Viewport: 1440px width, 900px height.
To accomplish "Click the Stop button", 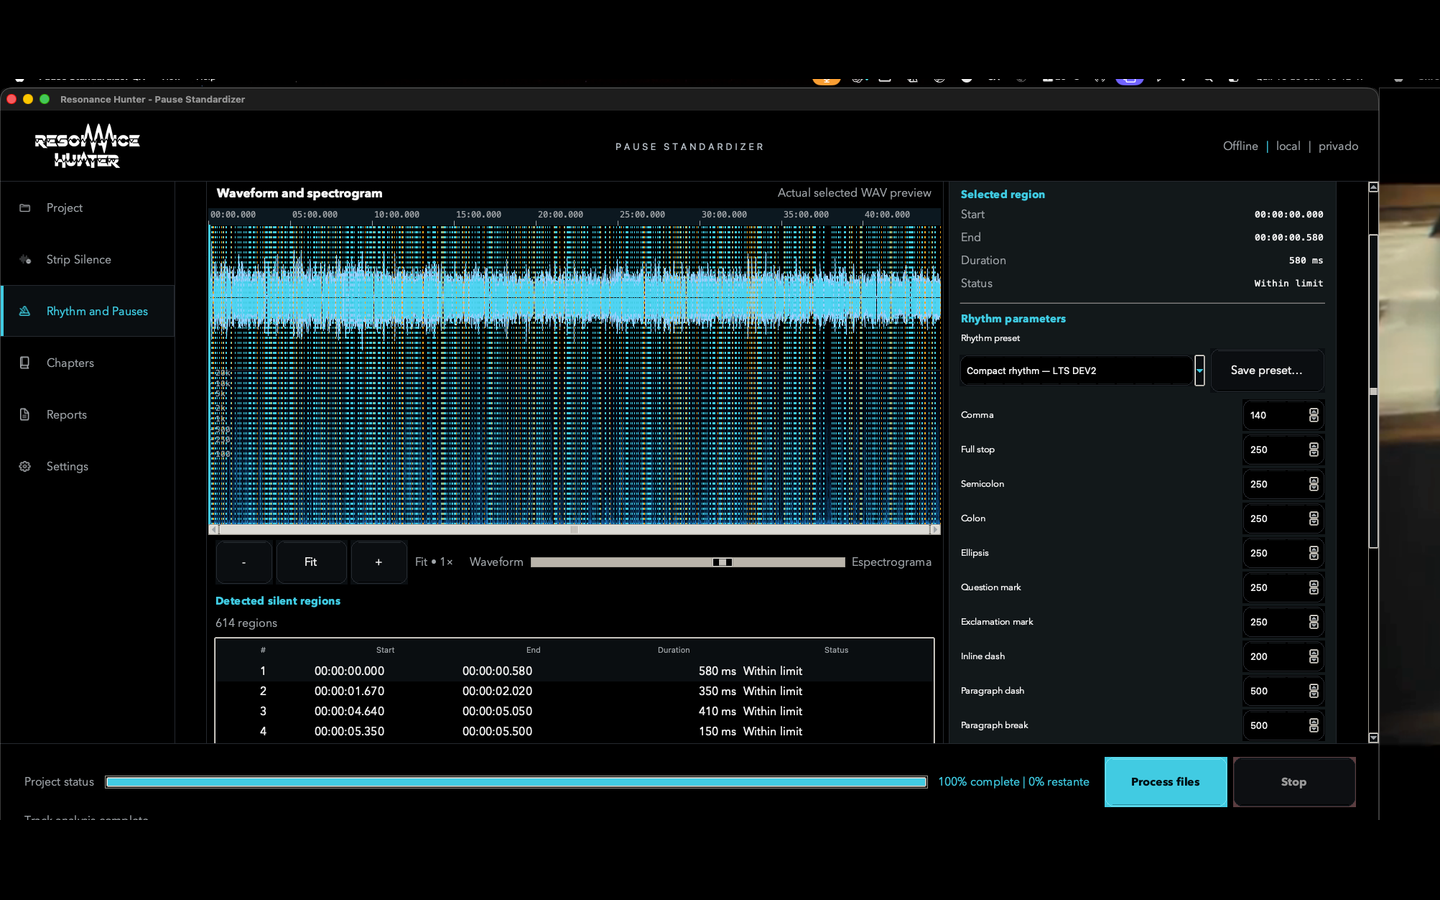I will pyautogui.click(x=1294, y=782).
